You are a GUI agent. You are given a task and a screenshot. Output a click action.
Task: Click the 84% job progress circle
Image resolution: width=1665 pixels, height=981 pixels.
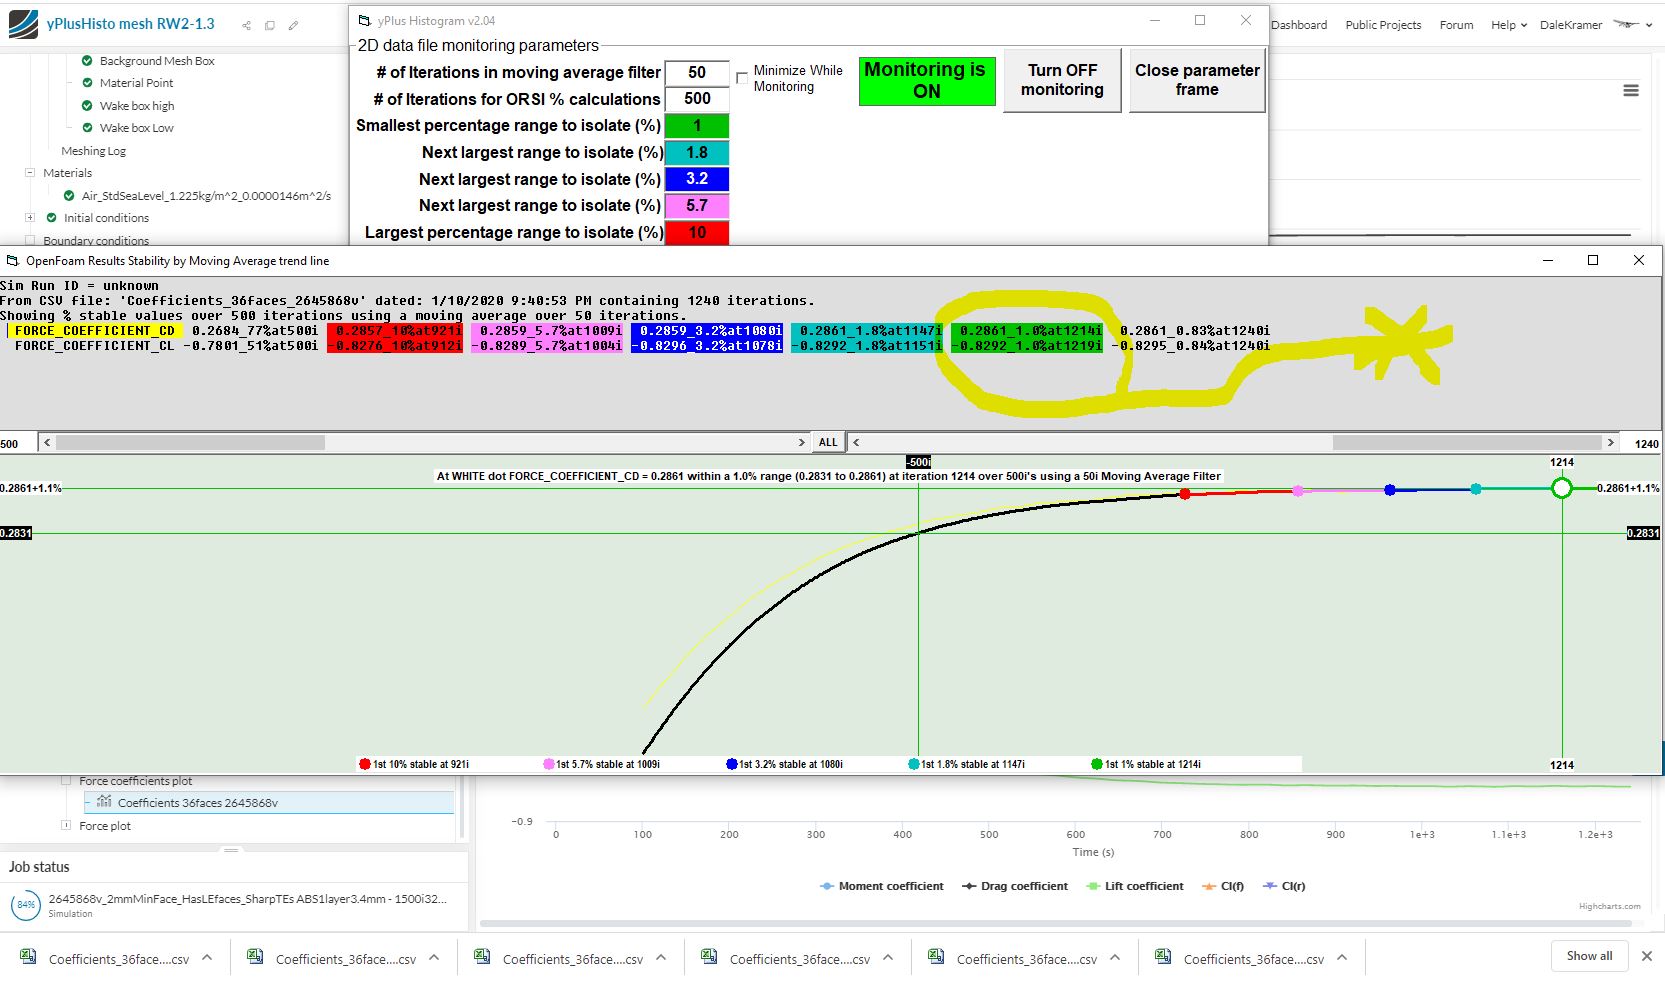point(25,905)
